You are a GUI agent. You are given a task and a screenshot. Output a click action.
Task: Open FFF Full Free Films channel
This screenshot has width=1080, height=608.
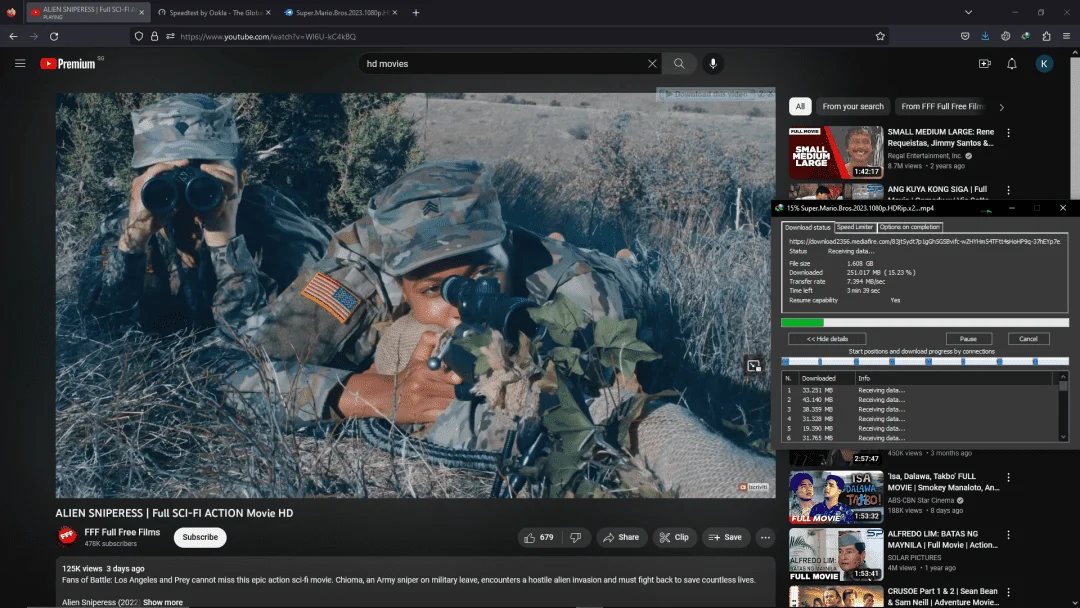tap(122, 532)
